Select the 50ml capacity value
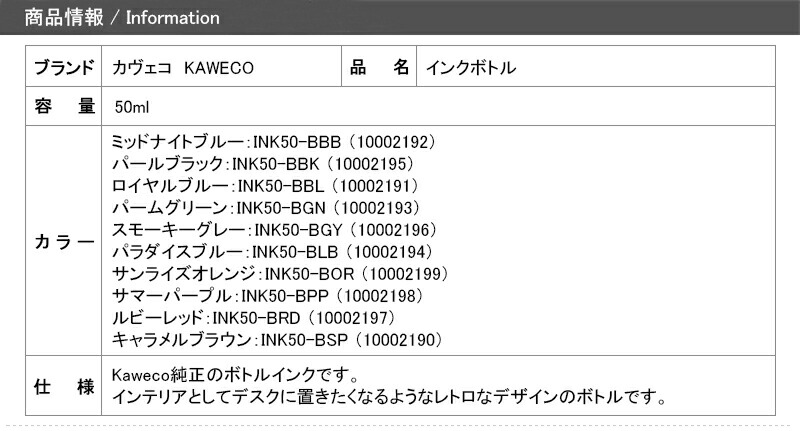This screenshot has height=431, width=800. click(132, 107)
